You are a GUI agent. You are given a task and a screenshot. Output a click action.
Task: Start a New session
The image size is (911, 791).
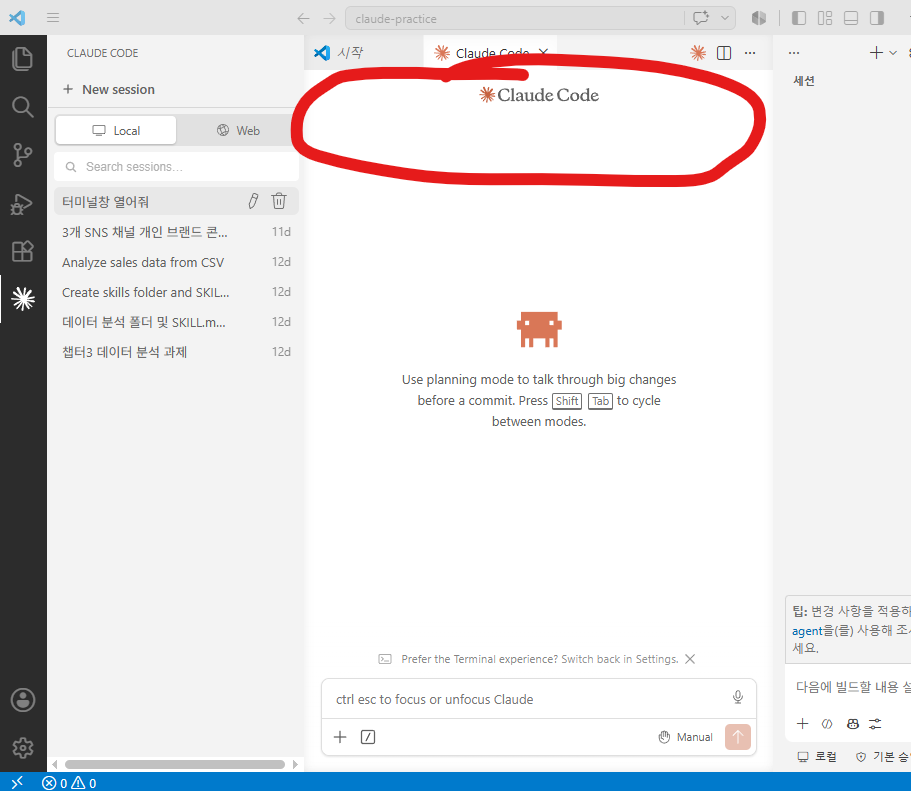(109, 90)
